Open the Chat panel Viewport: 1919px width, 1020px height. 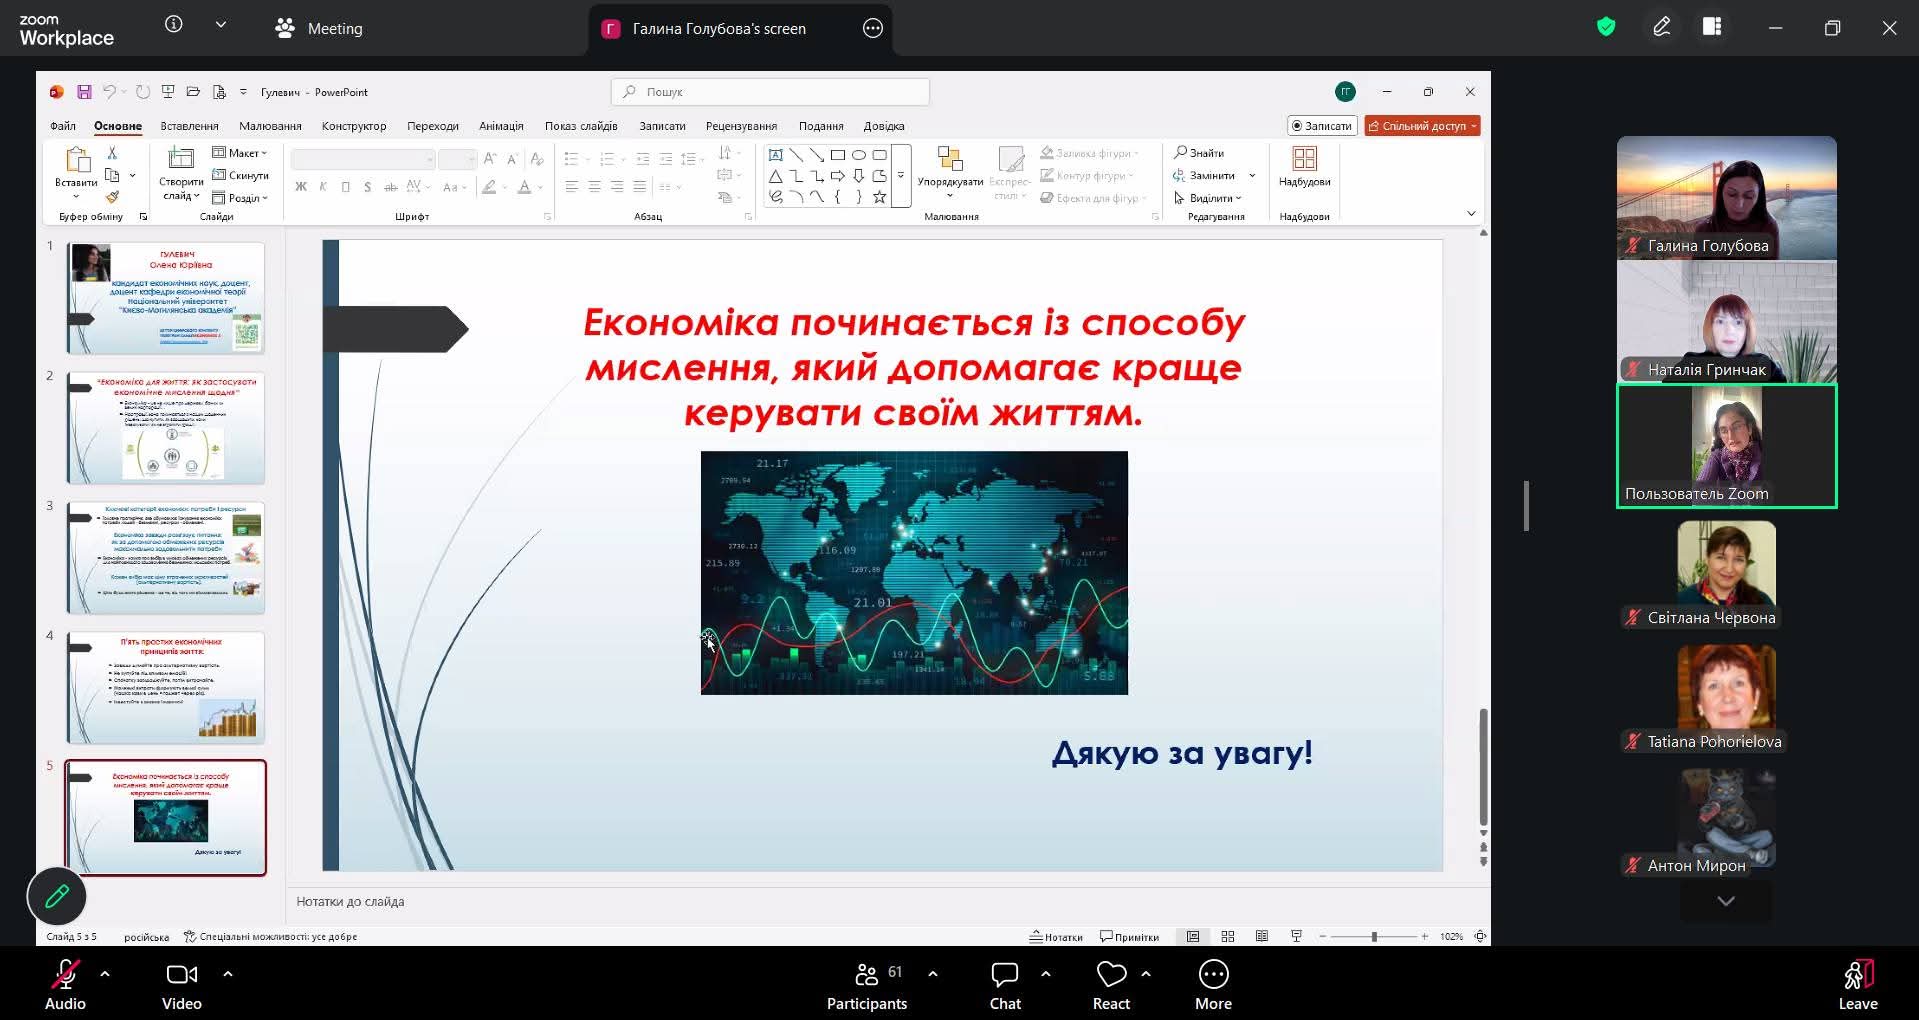[x=1004, y=986]
